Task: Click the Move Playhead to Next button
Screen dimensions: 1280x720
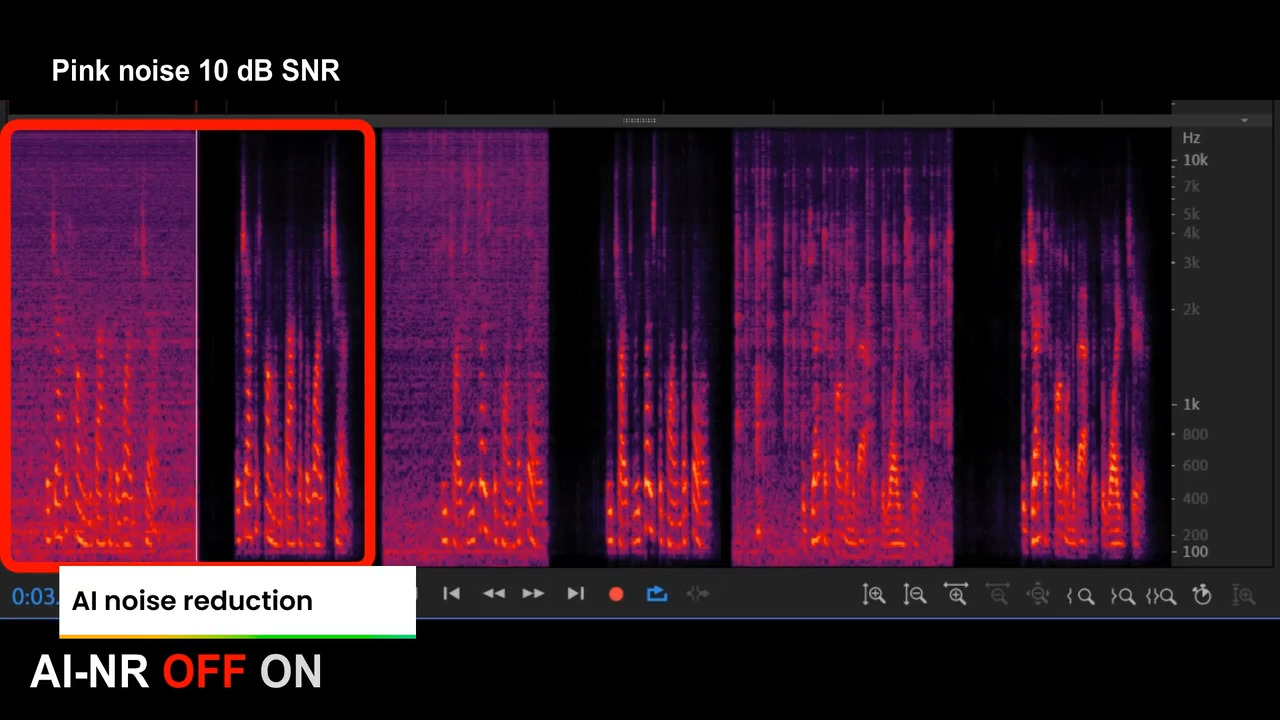Action: click(575, 594)
